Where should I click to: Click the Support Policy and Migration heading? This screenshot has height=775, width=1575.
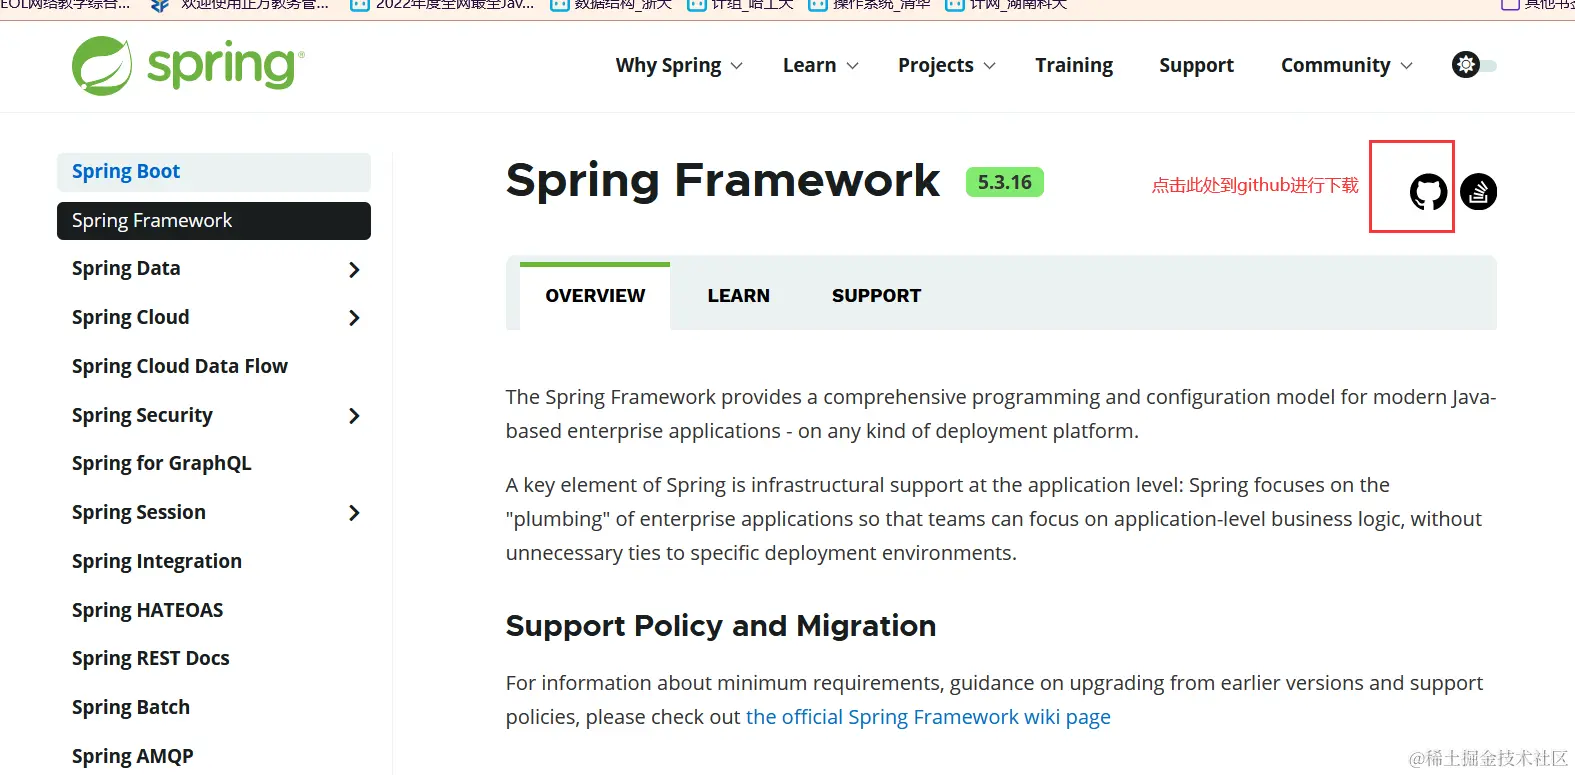(x=721, y=626)
